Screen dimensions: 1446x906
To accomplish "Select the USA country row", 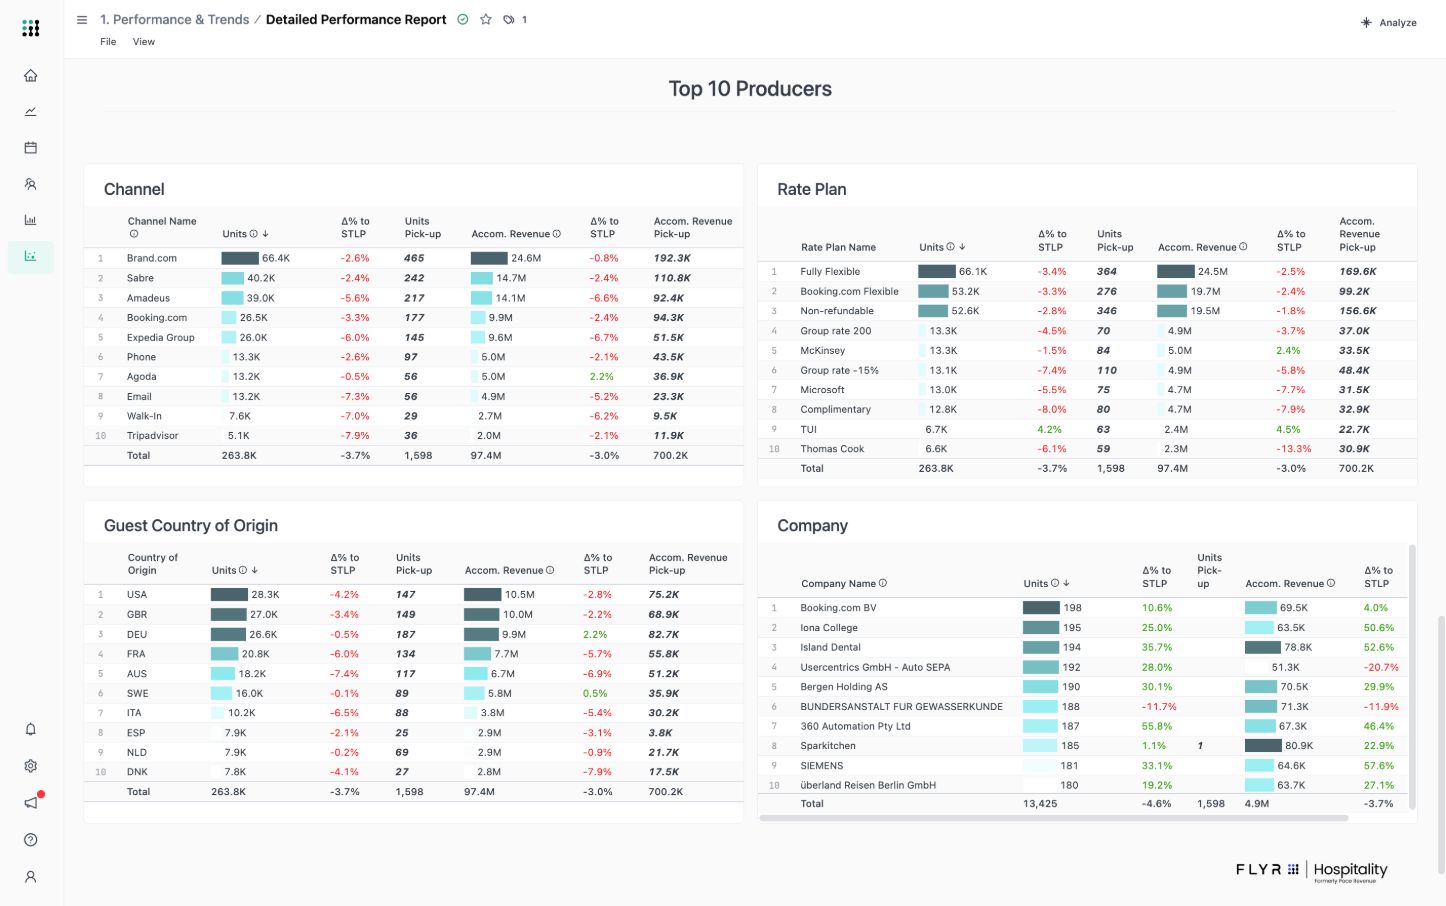I will pyautogui.click(x=413, y=595).
